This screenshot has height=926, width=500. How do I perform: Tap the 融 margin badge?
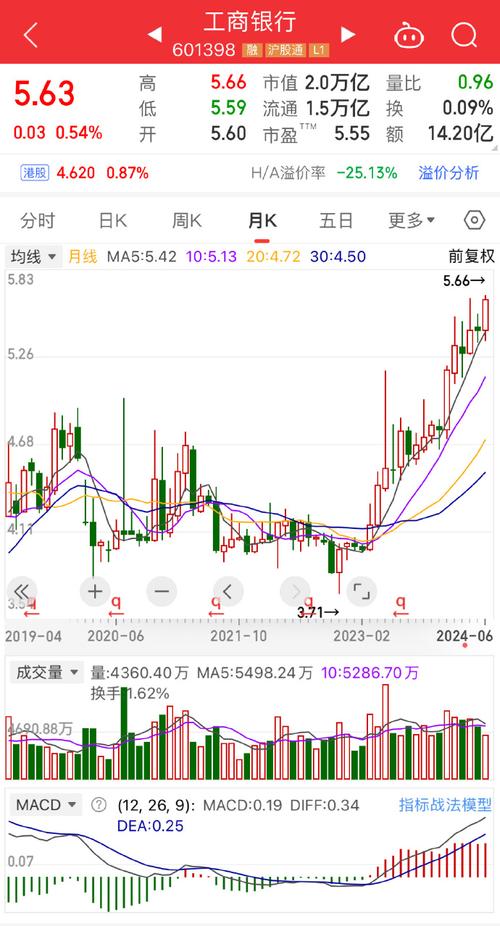click(252, 50)
